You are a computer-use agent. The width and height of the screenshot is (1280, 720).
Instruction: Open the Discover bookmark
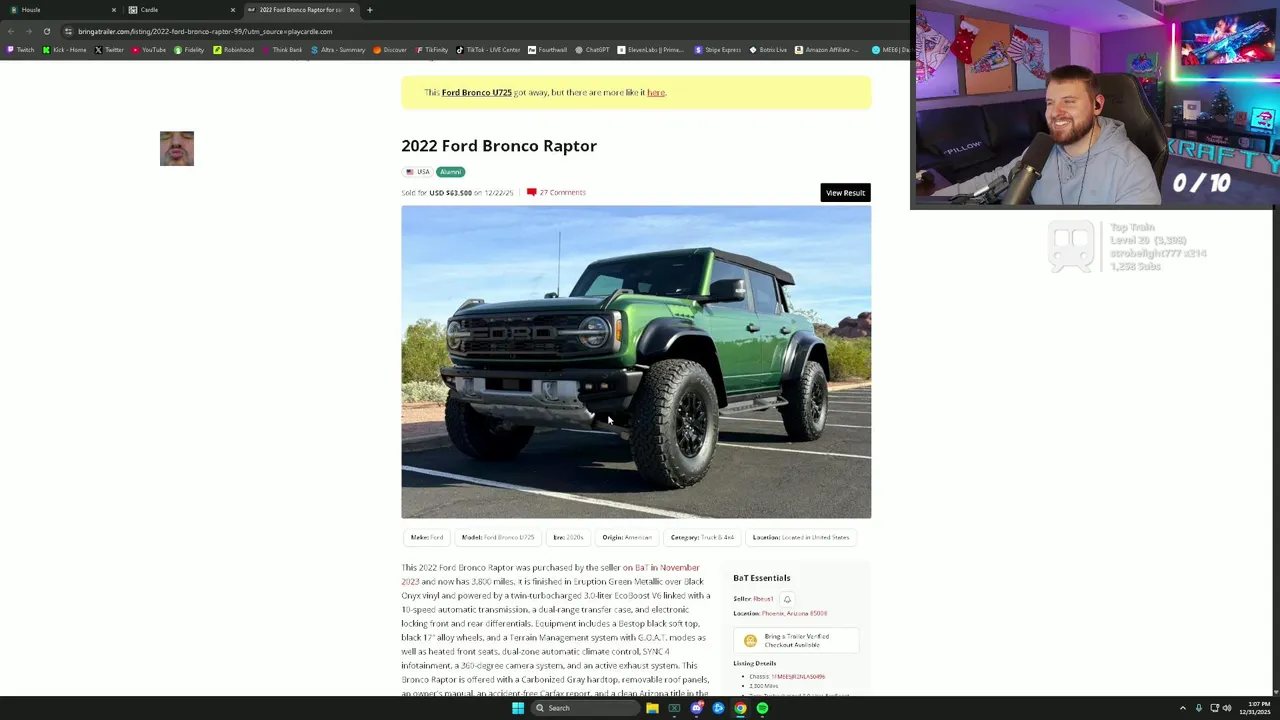(390, 50)
